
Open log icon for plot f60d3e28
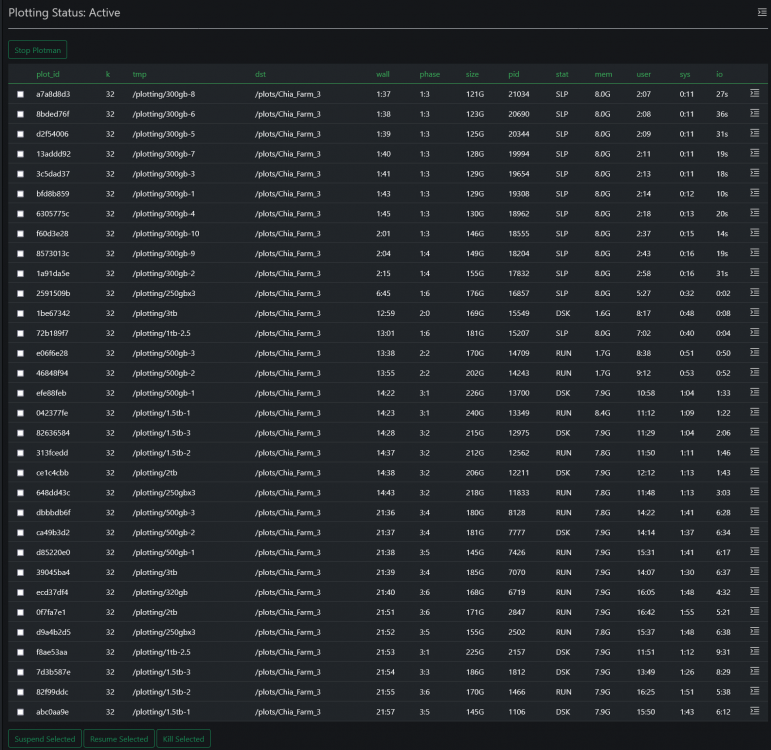[754, 233]
